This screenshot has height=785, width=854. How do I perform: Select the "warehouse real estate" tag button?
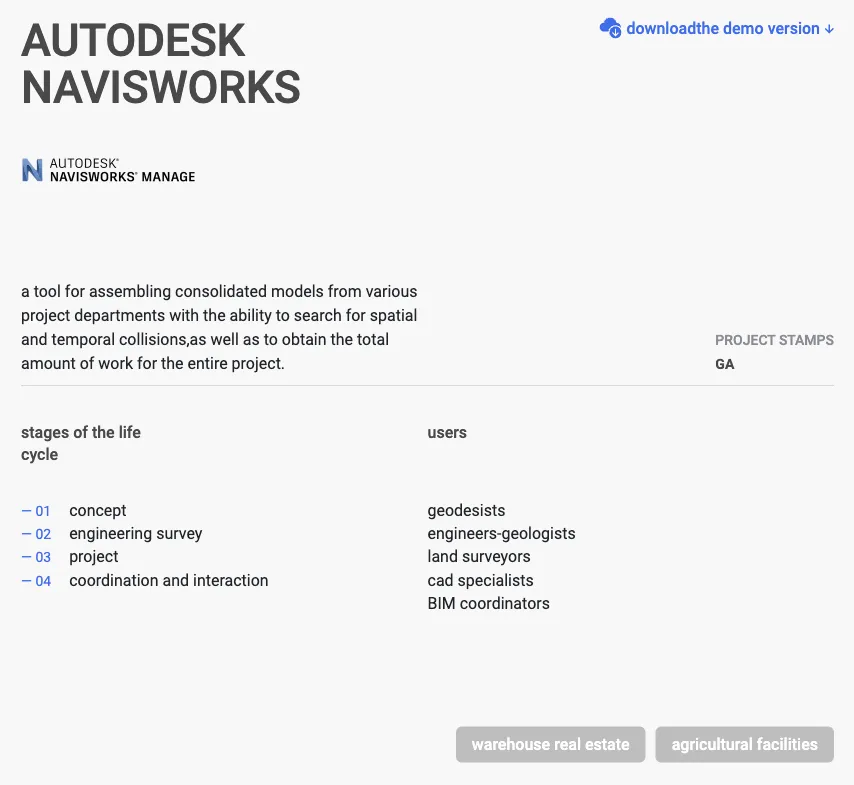coord(550,744)
